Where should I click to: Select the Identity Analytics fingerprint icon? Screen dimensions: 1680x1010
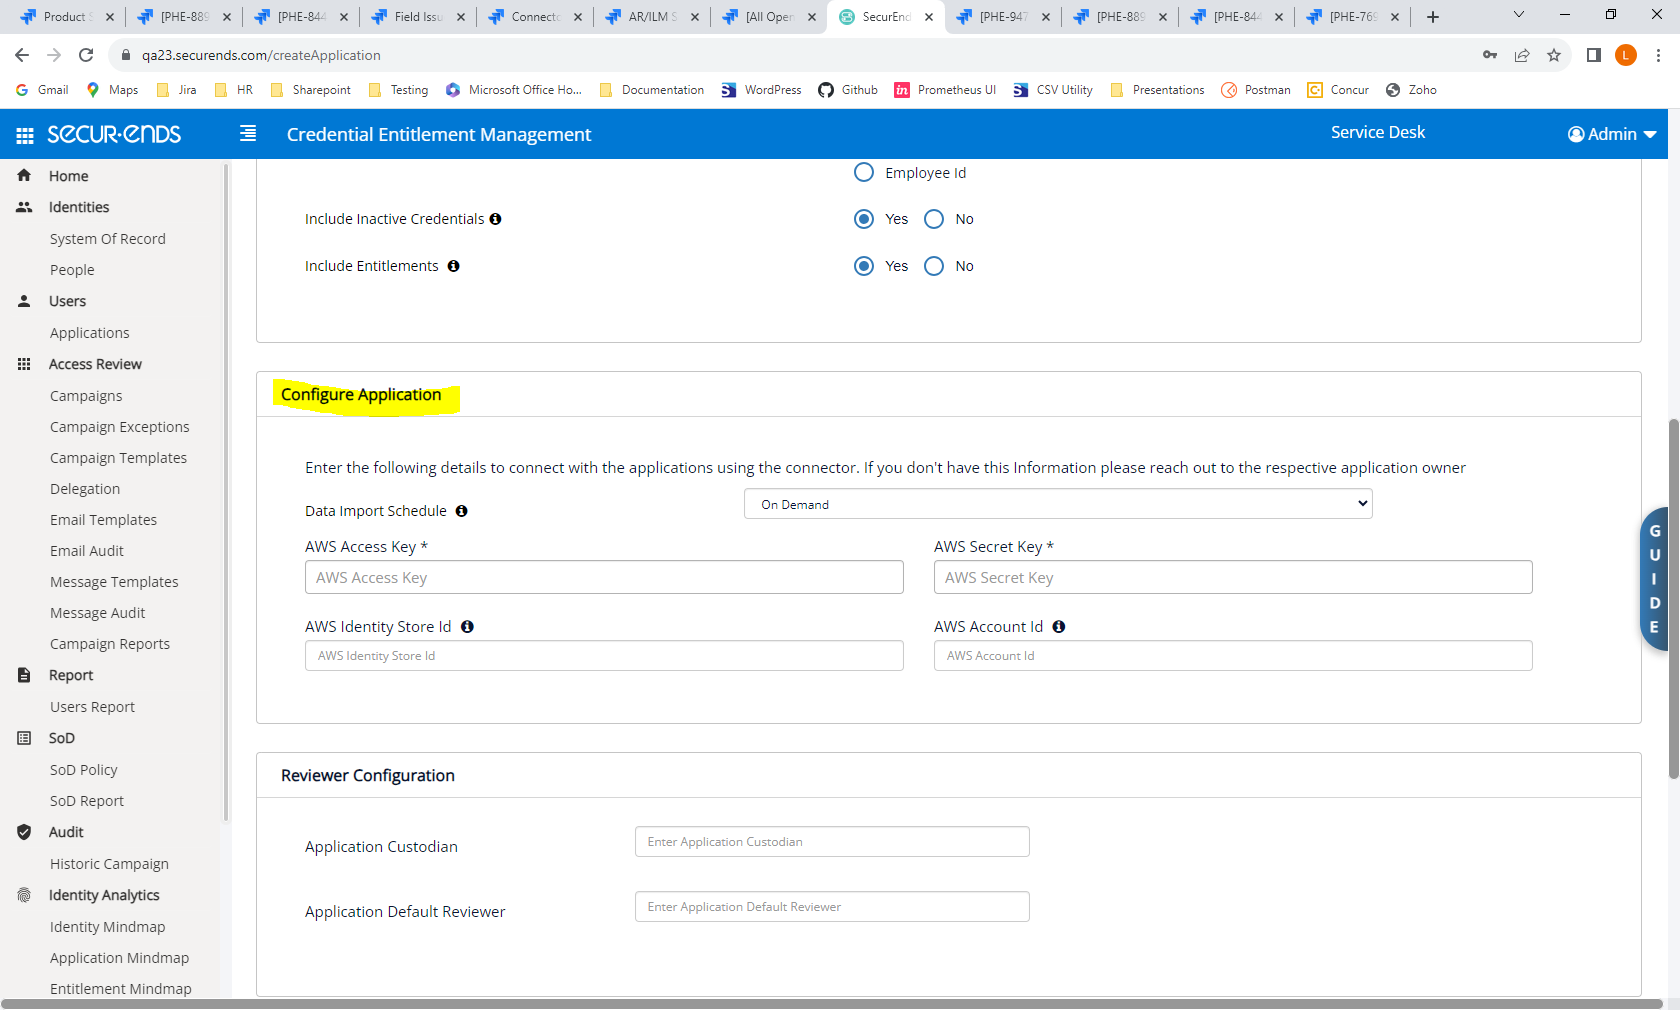(23, 895)
